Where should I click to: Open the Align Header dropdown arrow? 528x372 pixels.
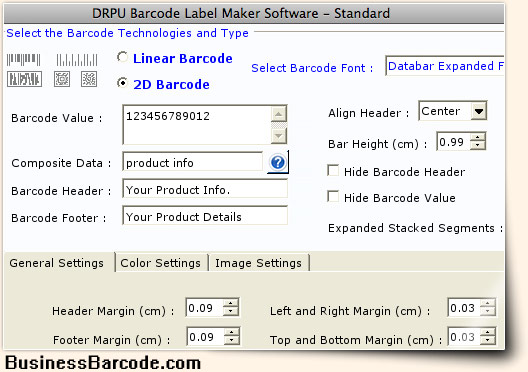point(478,111)
